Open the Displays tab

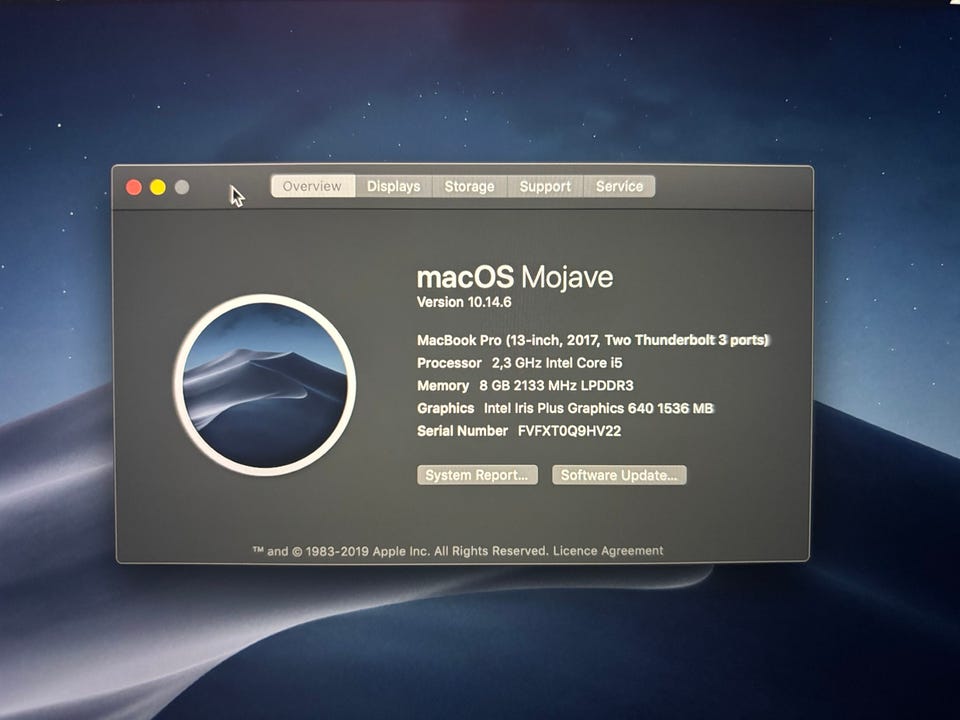pos(394,186)
